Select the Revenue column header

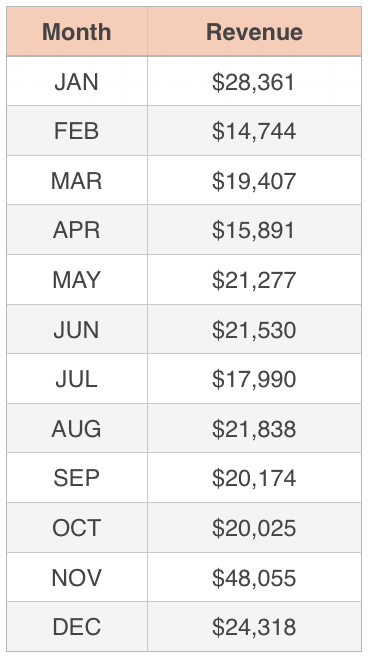(x=254, y=31)
